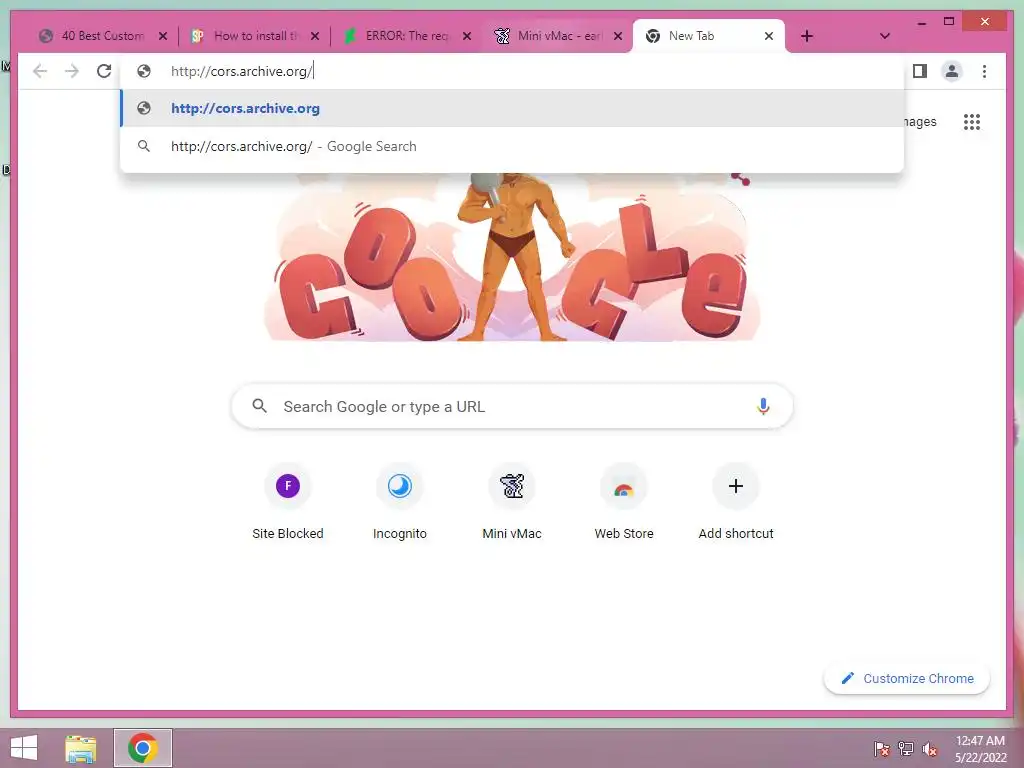The width and height of the screenshot is (1024, 768).
Task: Click the Google doodle image
Action: click(512, 258)
